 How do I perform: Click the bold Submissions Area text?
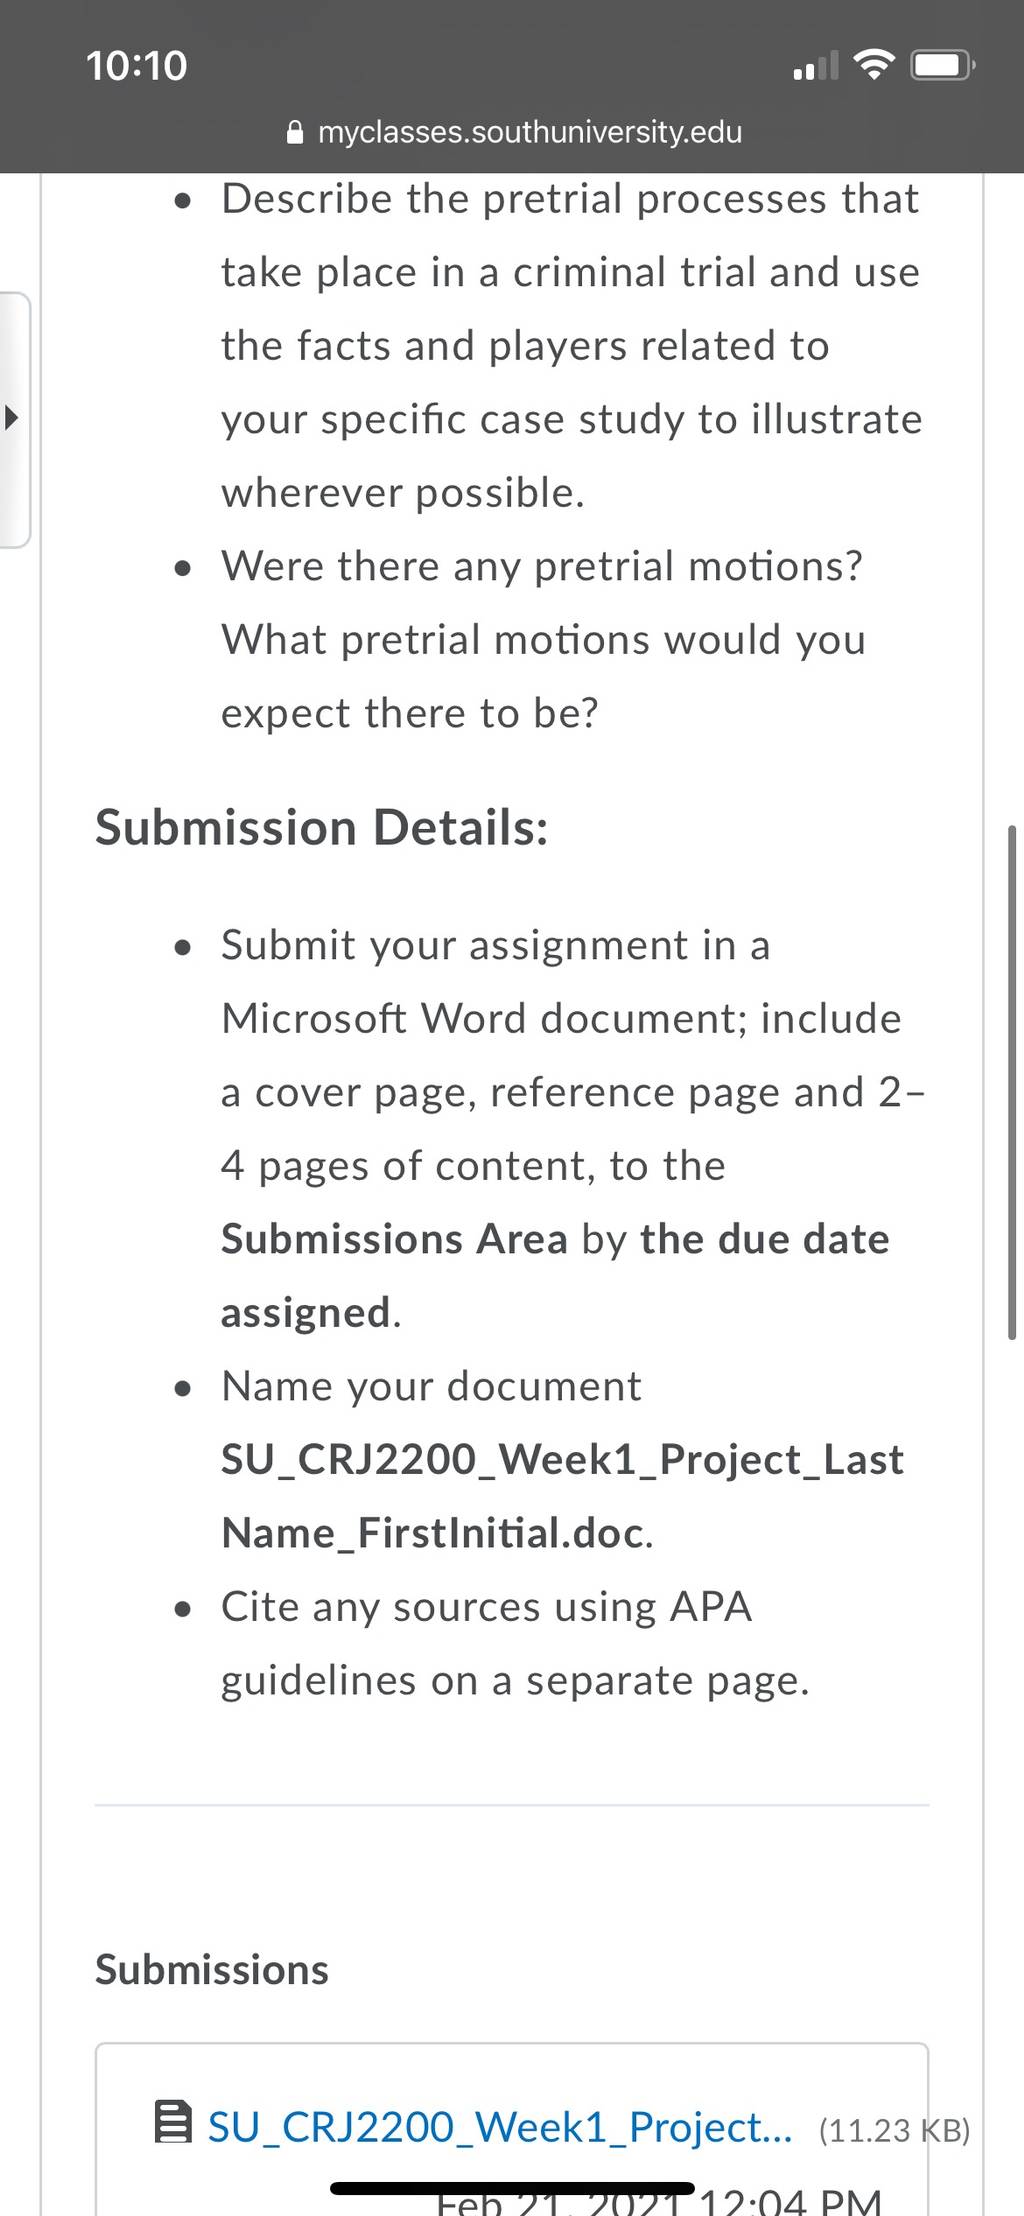click(394, 1239)
